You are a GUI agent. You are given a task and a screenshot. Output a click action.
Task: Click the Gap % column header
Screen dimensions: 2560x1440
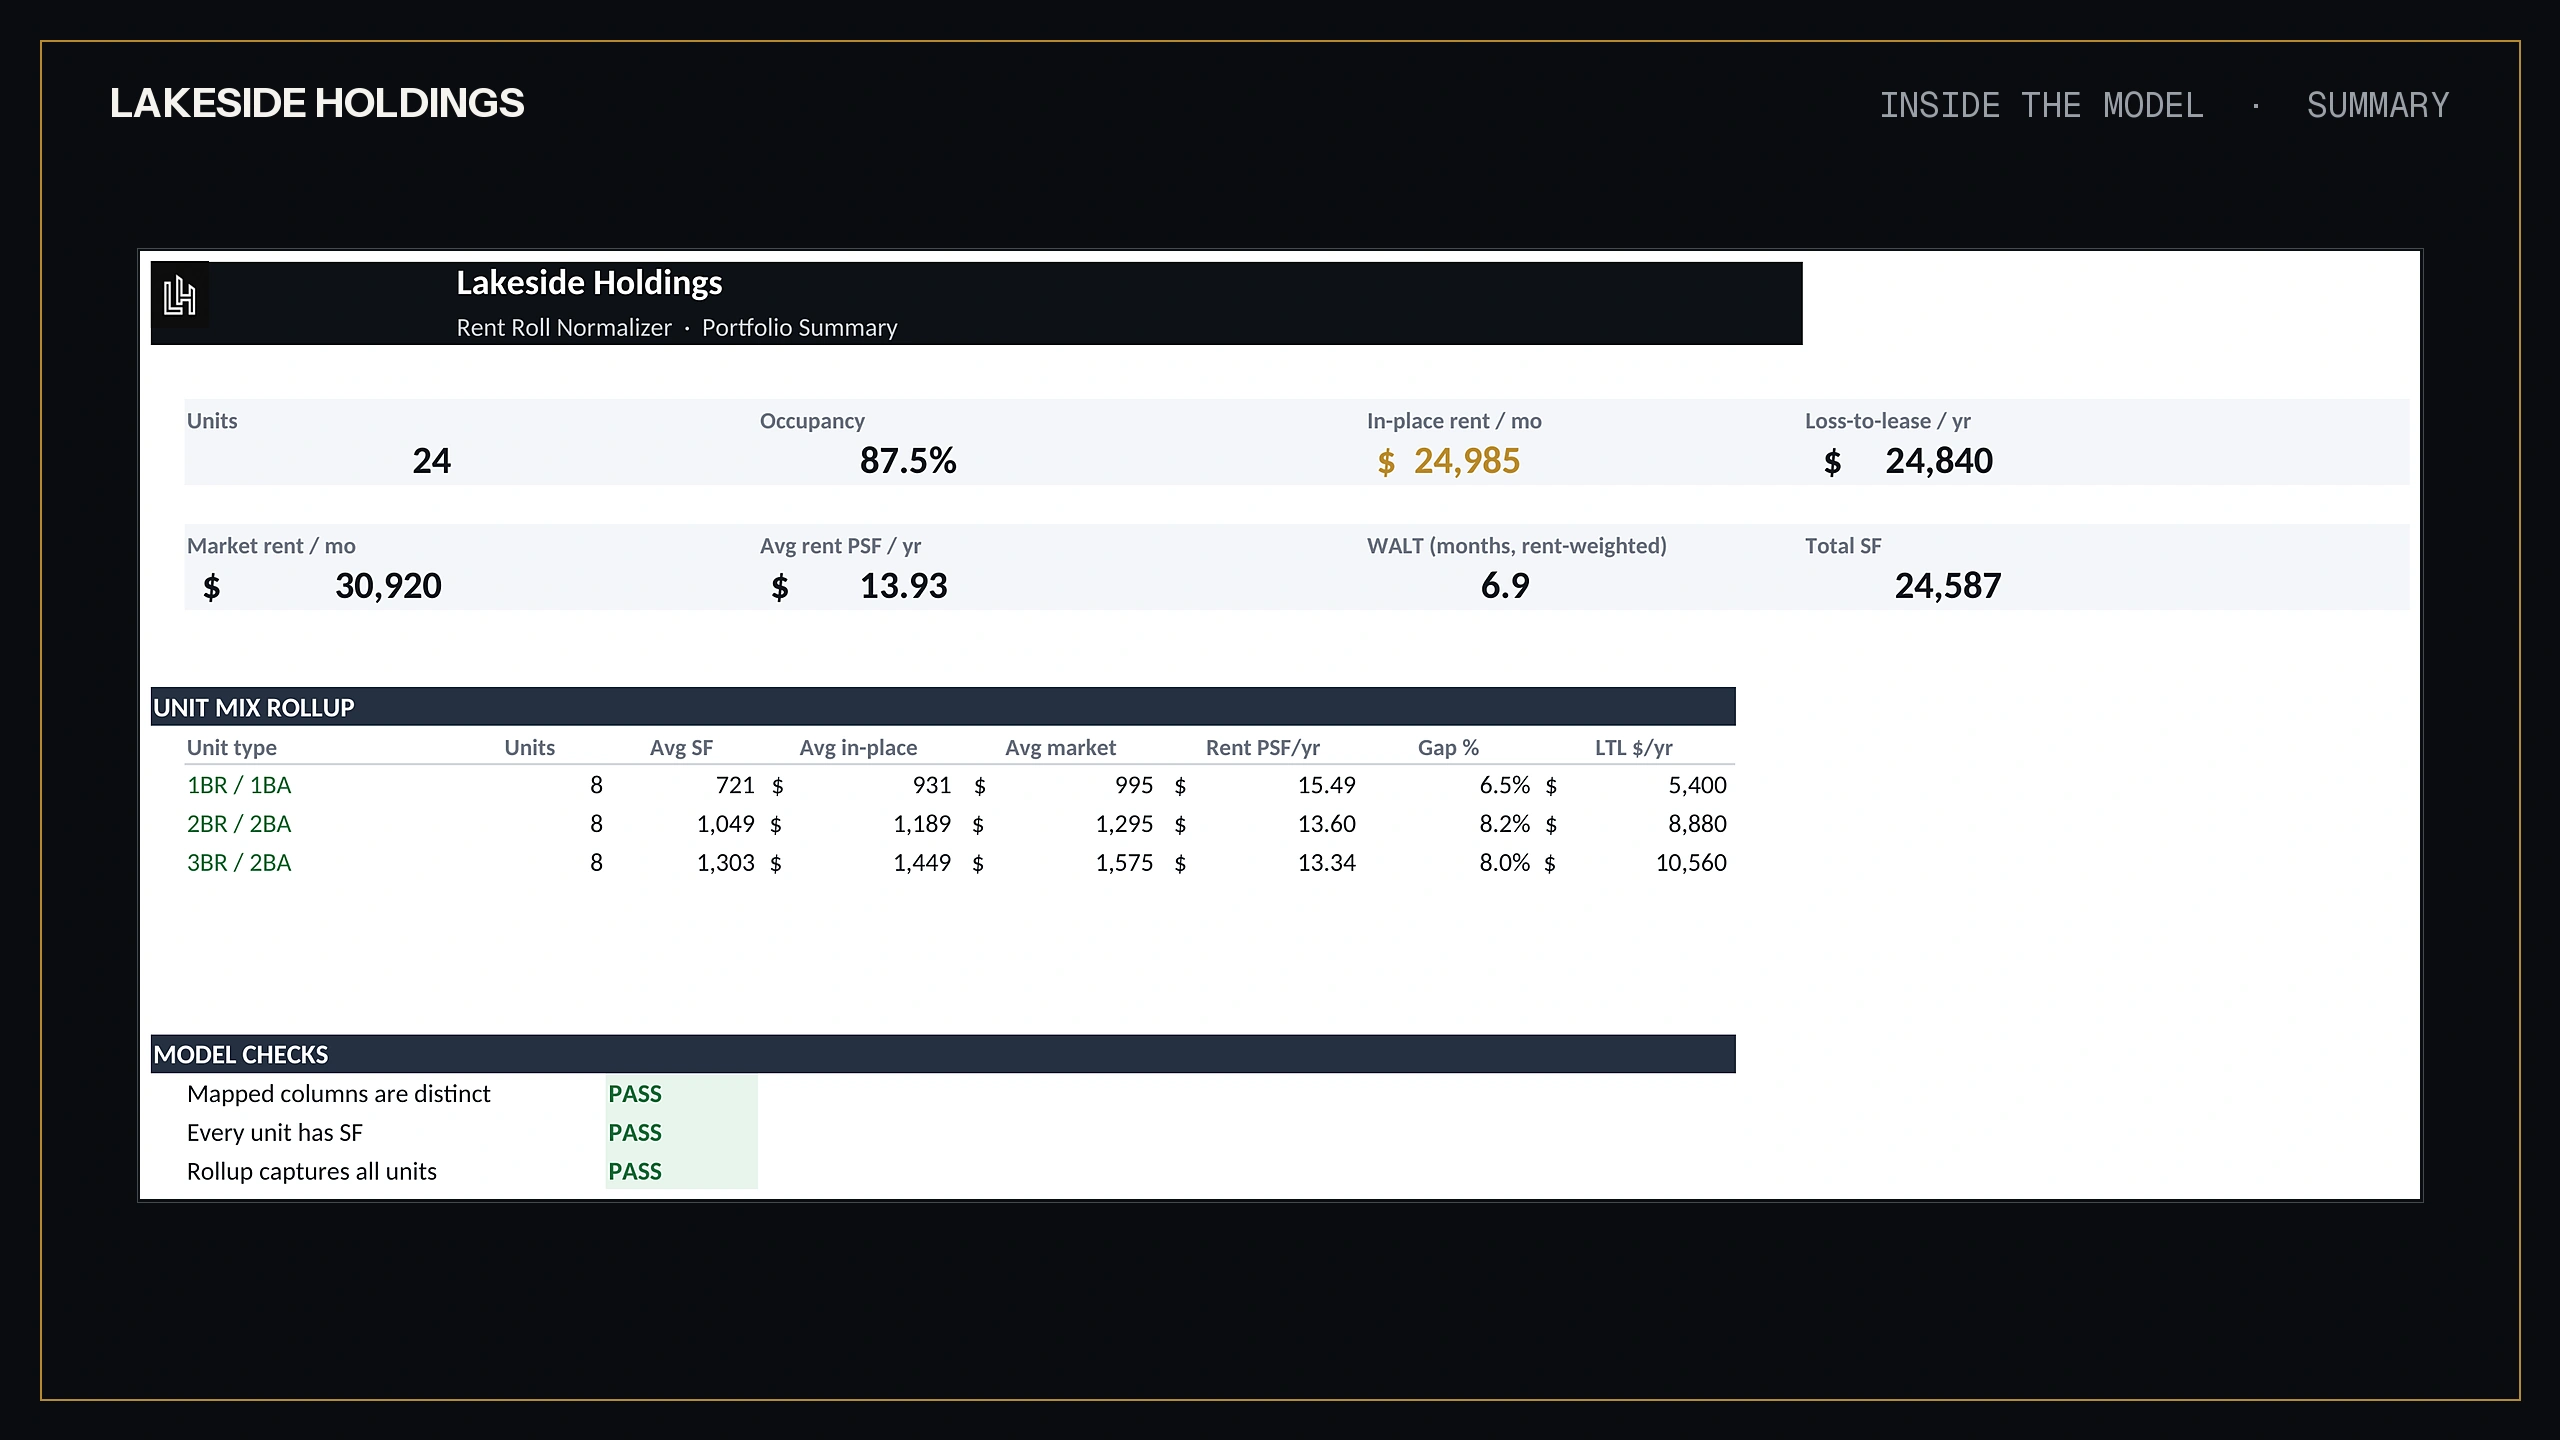pos(1448,748)
